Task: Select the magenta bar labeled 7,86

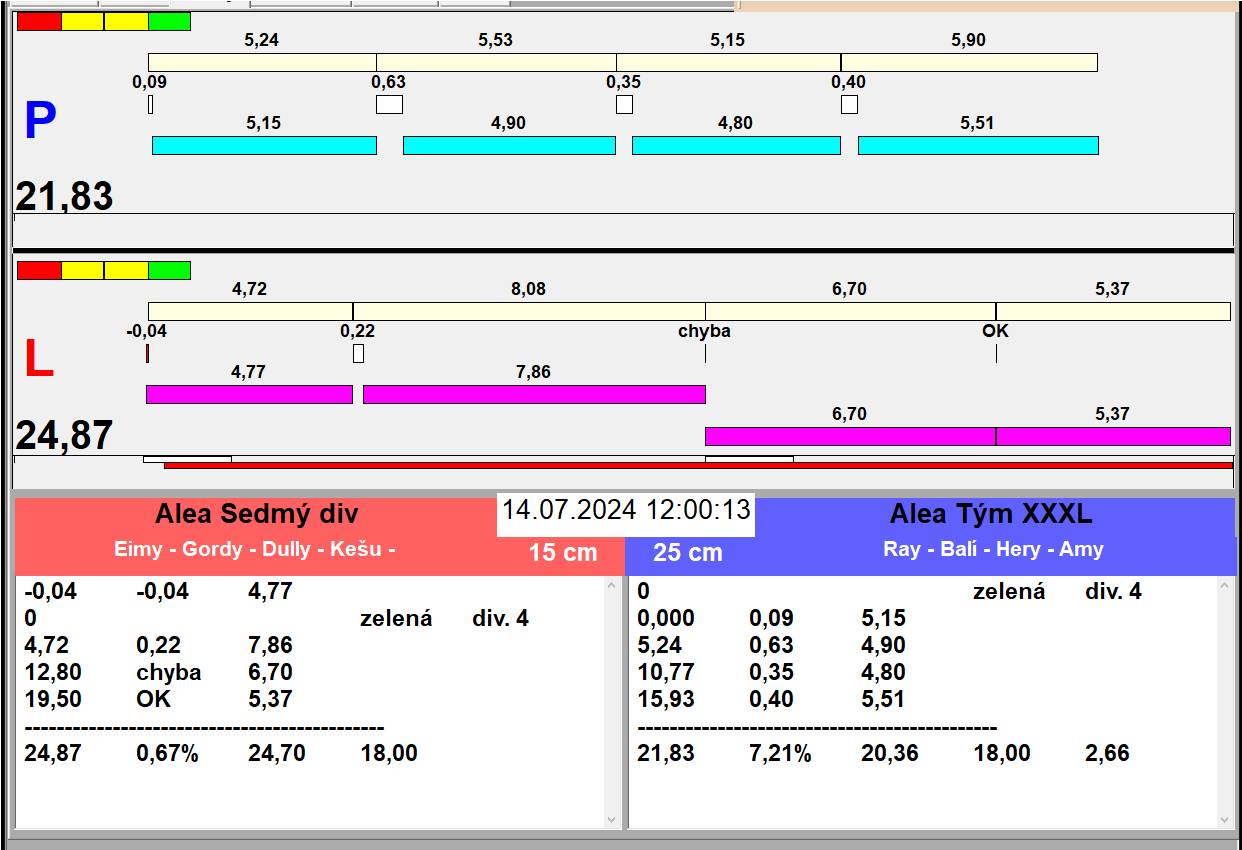Action: [x=534, y=394]
